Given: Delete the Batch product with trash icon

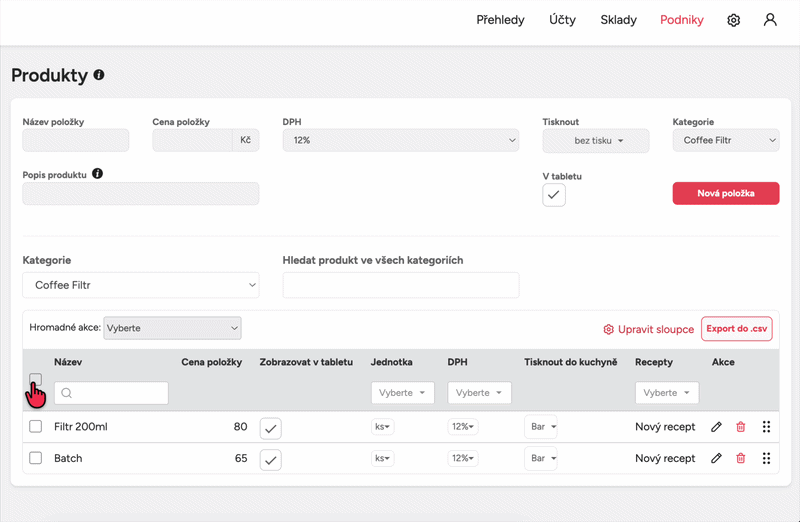Looking at the screenshot, I should [x=741, y=458].
